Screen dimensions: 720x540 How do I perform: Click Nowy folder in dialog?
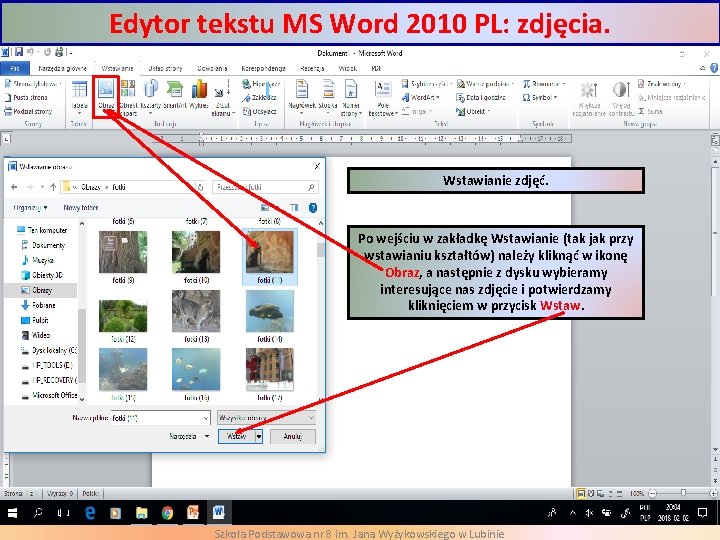[81, 208]
